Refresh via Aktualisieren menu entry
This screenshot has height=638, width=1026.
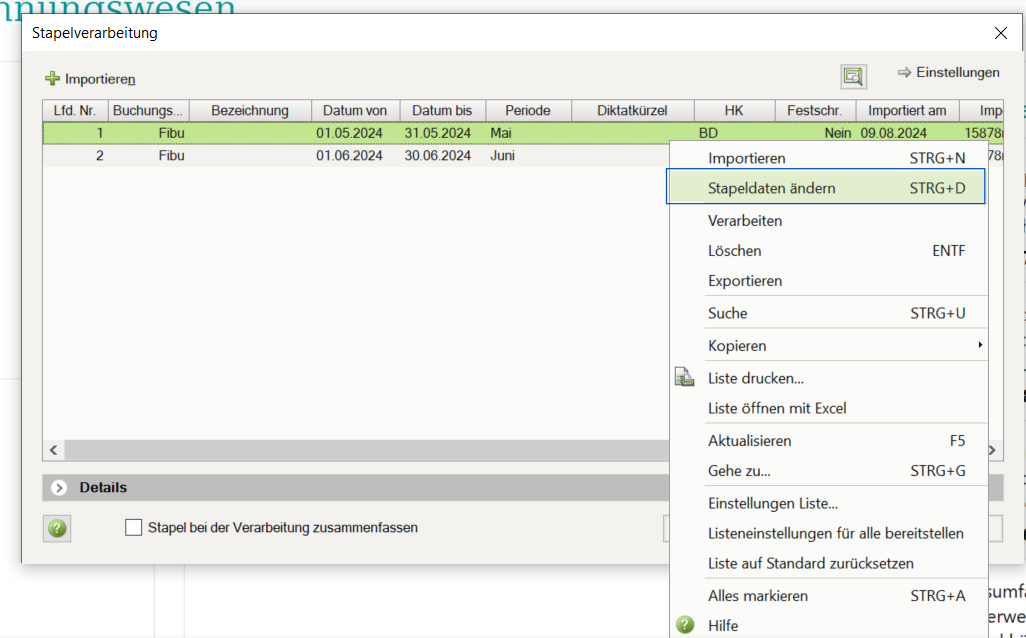coord(749,440)
